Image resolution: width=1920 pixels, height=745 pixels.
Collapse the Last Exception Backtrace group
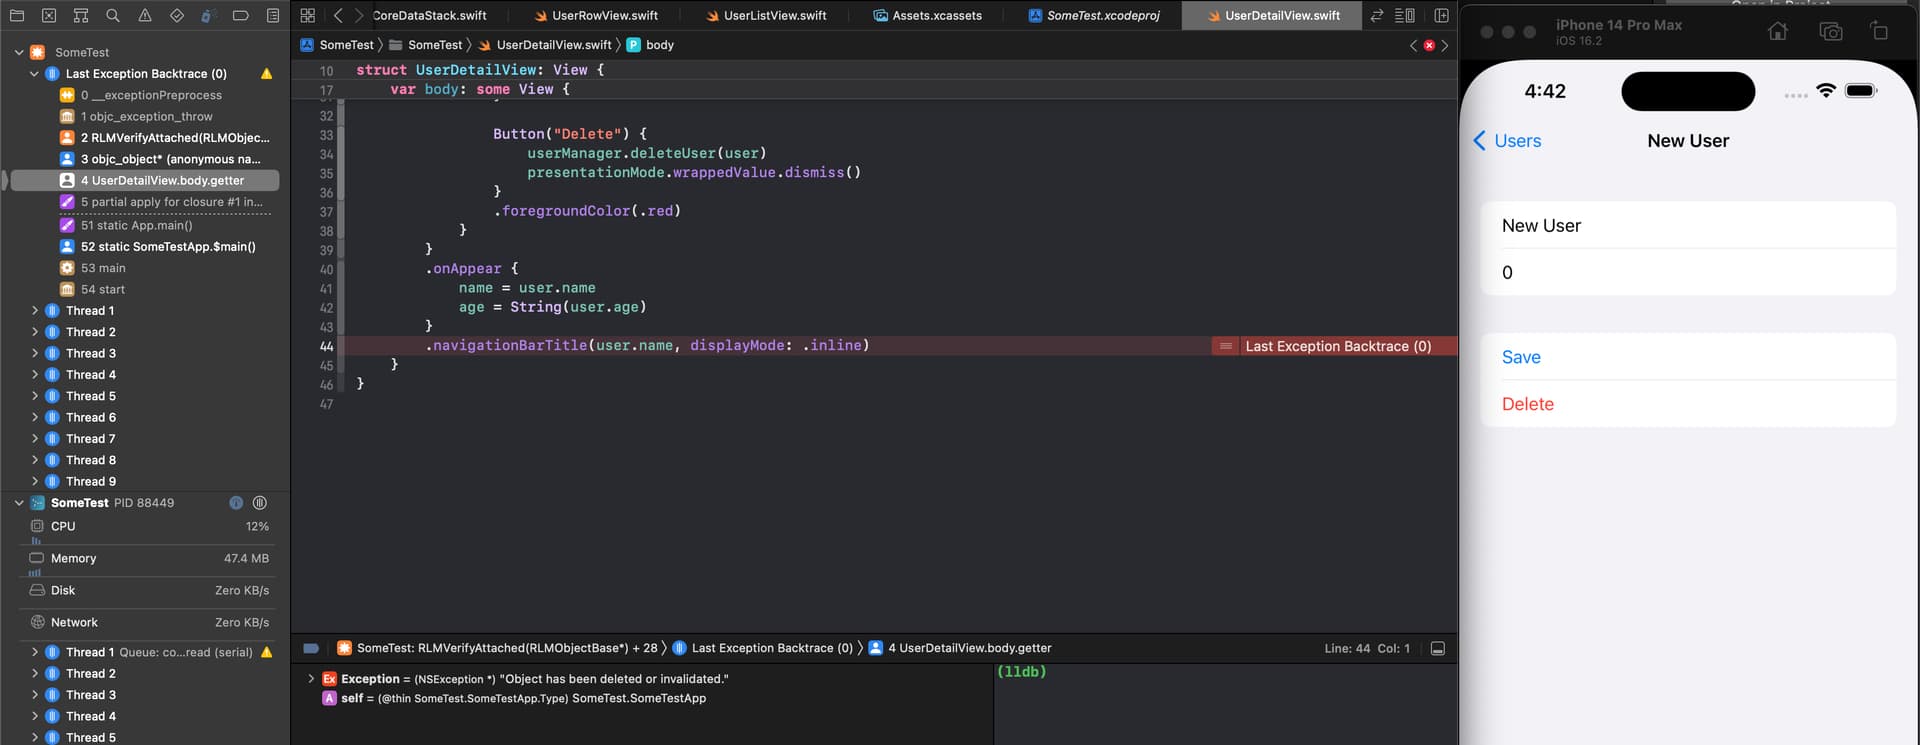[35, 74]
